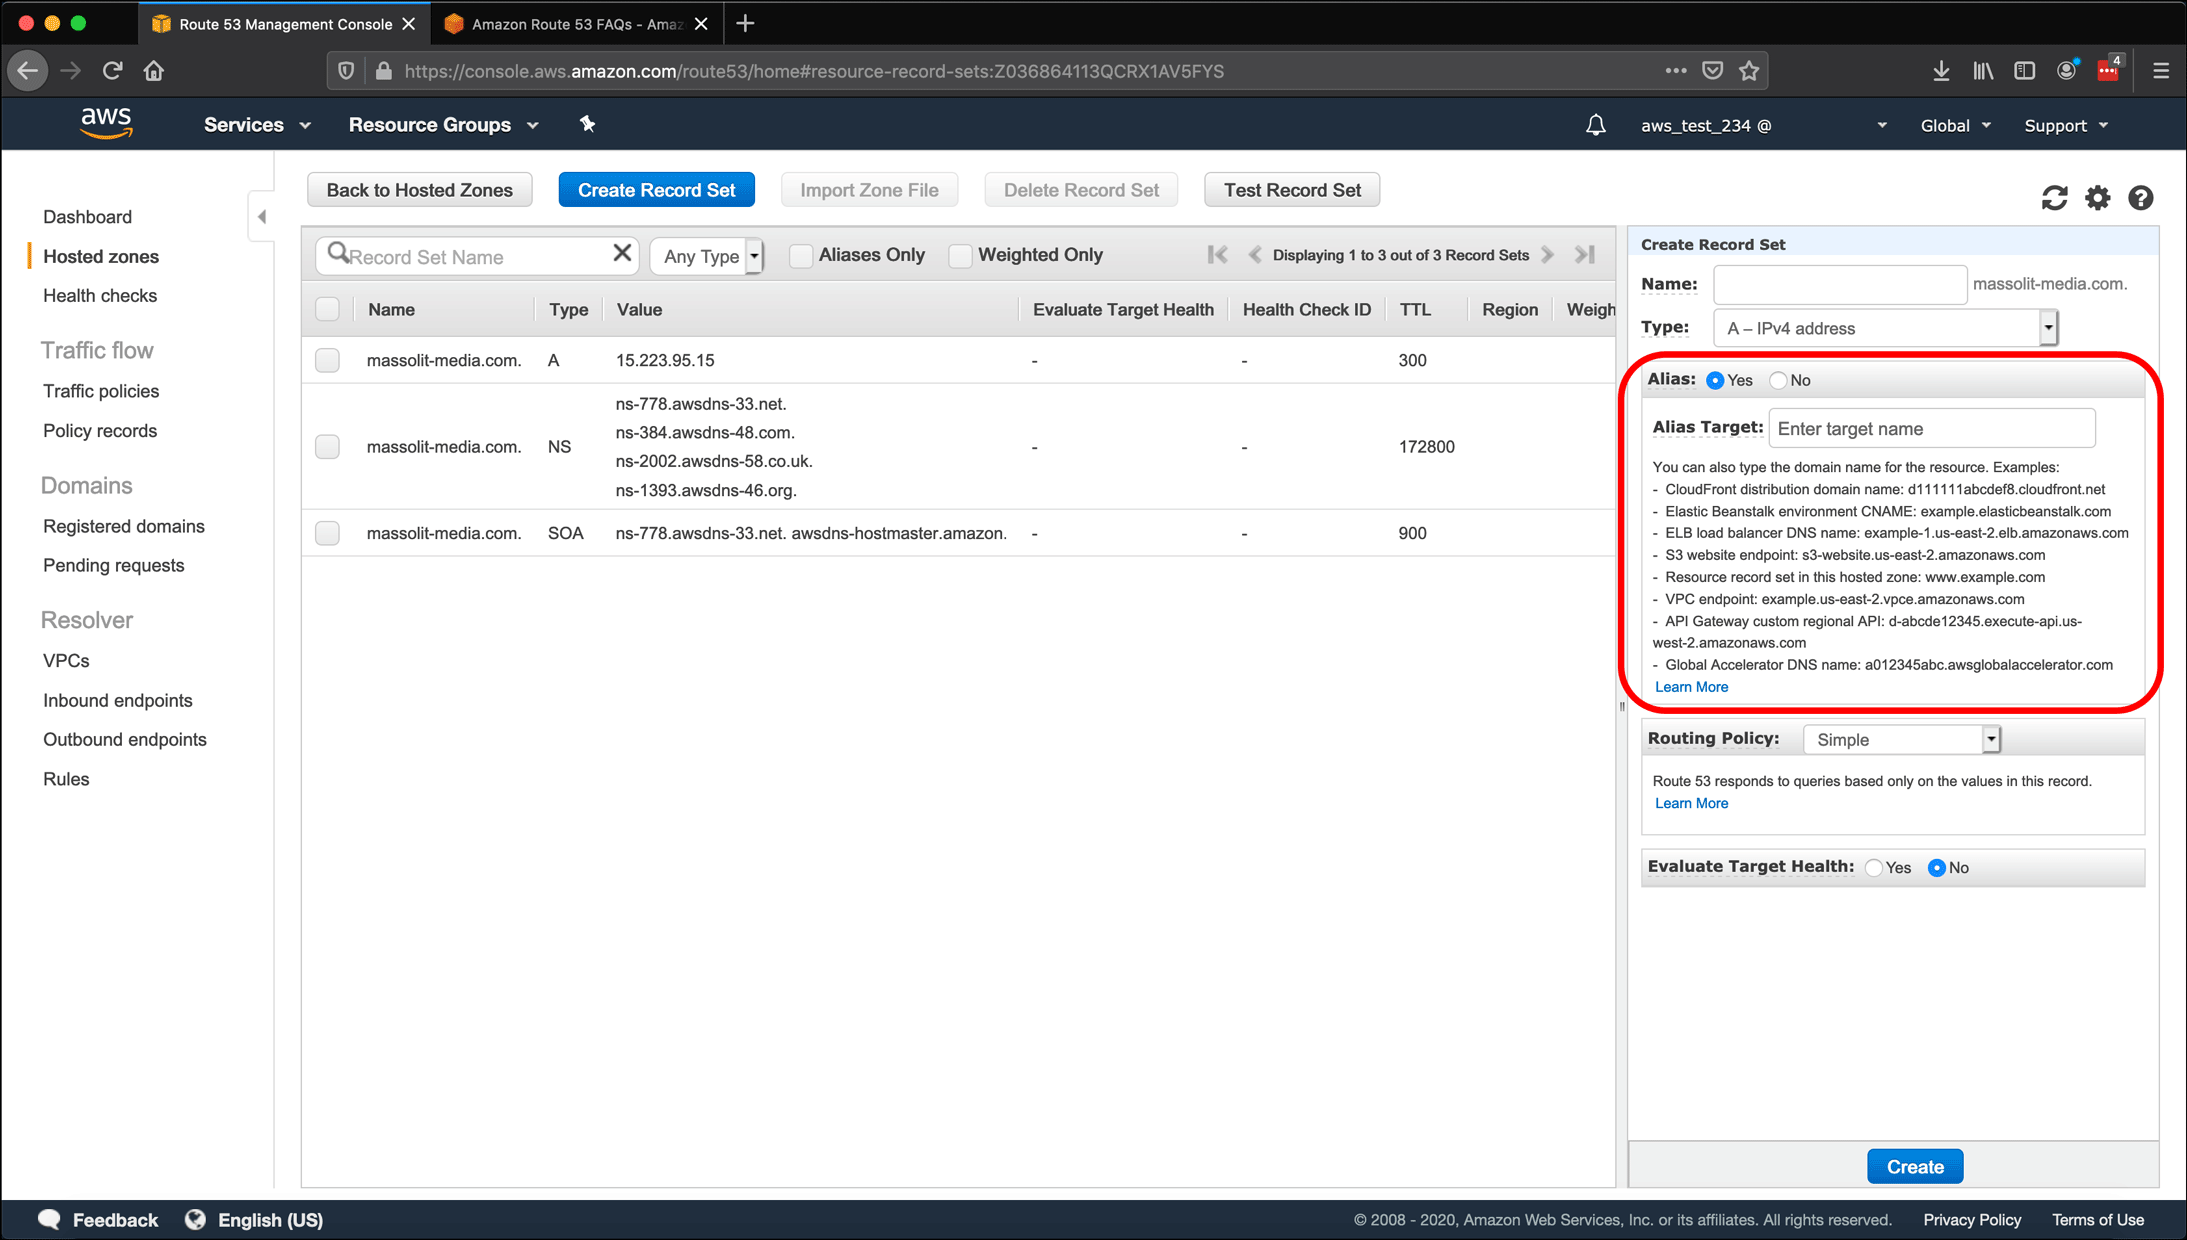2187x1240 pixels.
Task: Refresh the record set list with the refresh icon
Action: 2054,198
